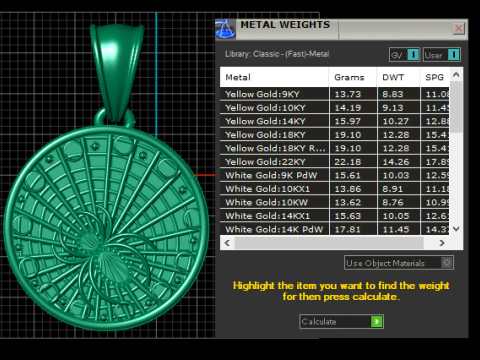Select the White Gold:10KW row
Image resolution: width=480 pixels, height=360 pixels.
335,202
